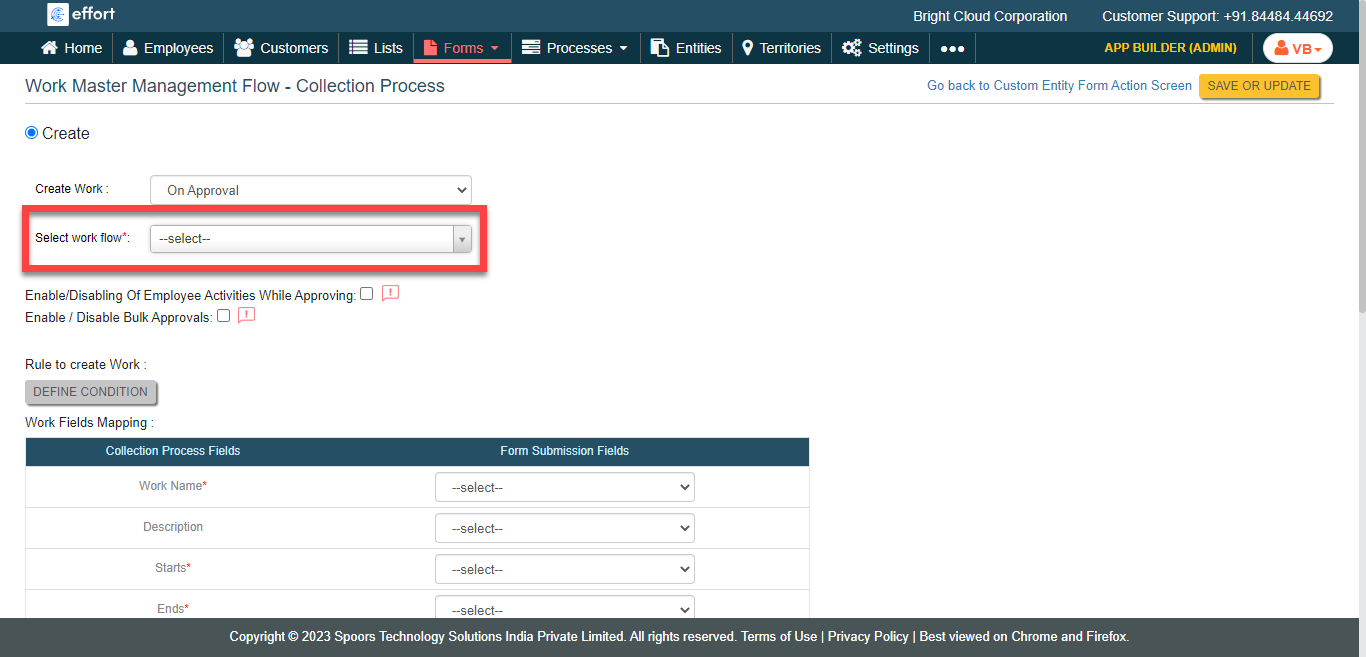Viewport: 1366px width, 657px height.
Task: Open the Privacy Policy footer link
Action: pyautogui.click(x=868, y=637)
